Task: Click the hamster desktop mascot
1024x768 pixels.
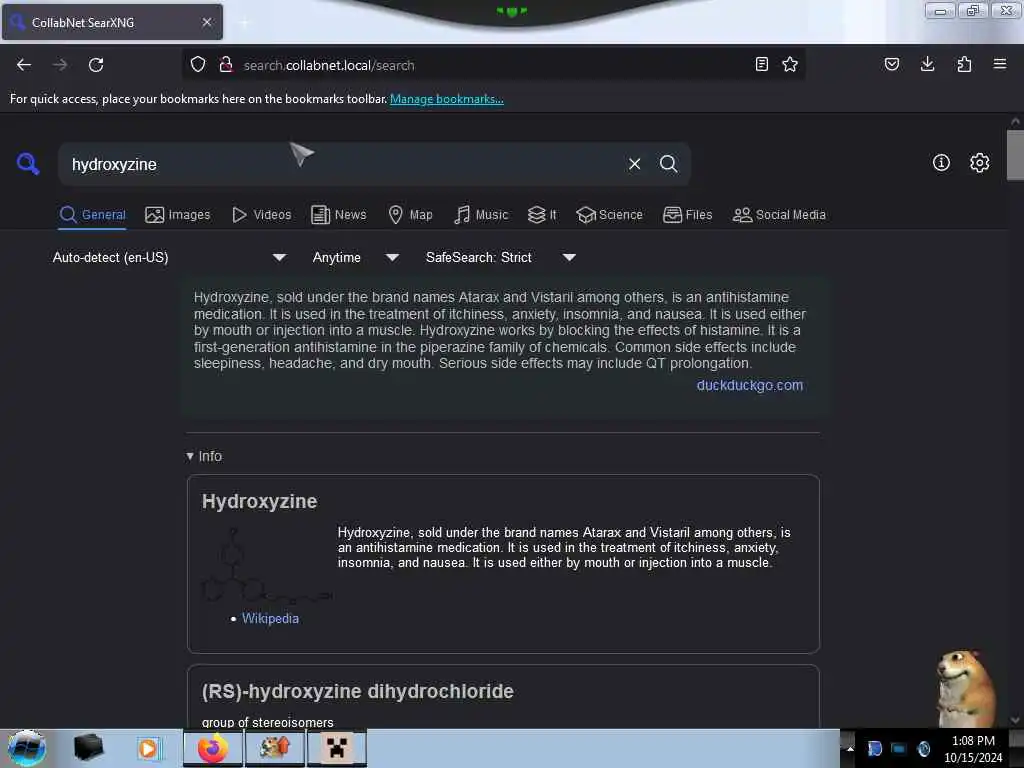Action: point(966,688)
